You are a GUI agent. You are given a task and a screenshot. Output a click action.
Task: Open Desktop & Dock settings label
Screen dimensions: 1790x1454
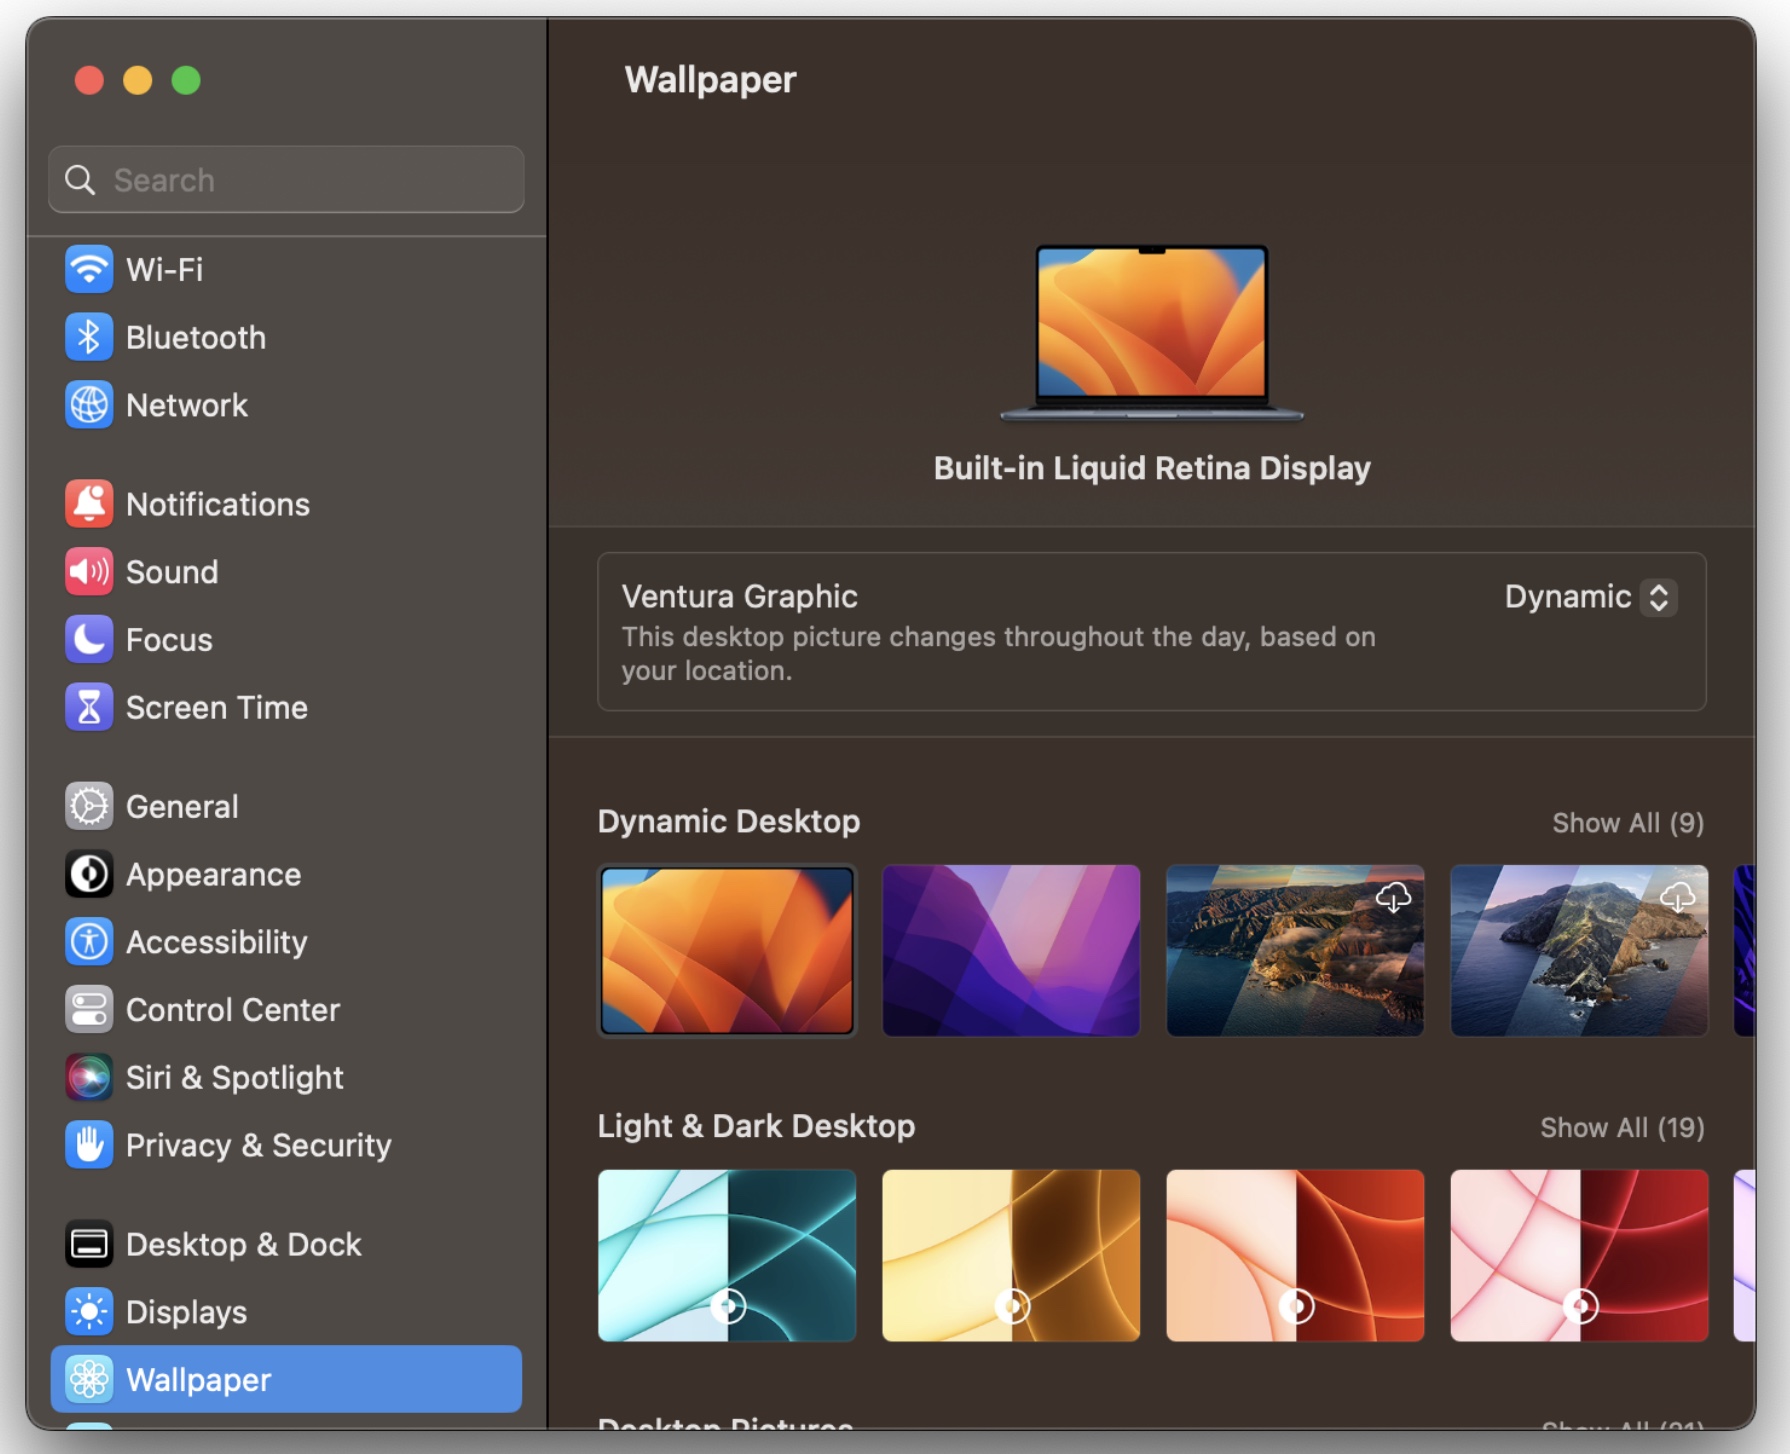244,1245
